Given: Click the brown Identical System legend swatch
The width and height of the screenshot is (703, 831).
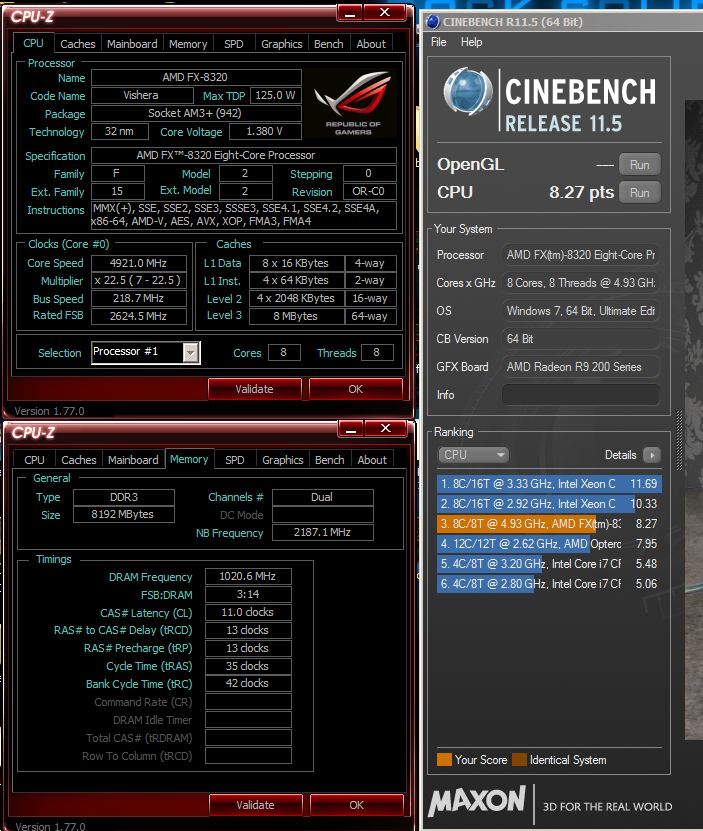Looking at the screenshot, I should [520, 759].
